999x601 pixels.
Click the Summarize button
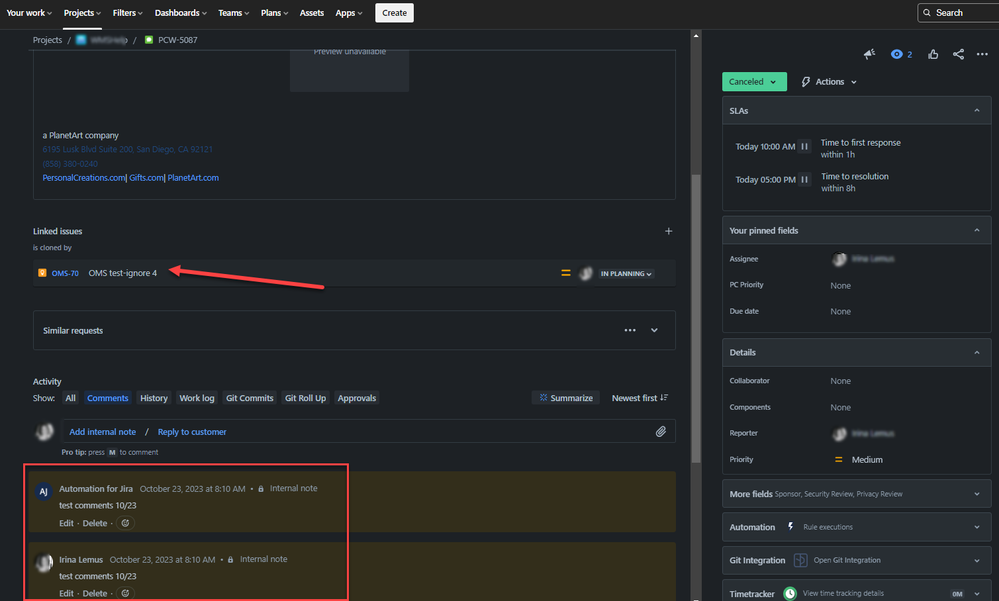[566, 398]
